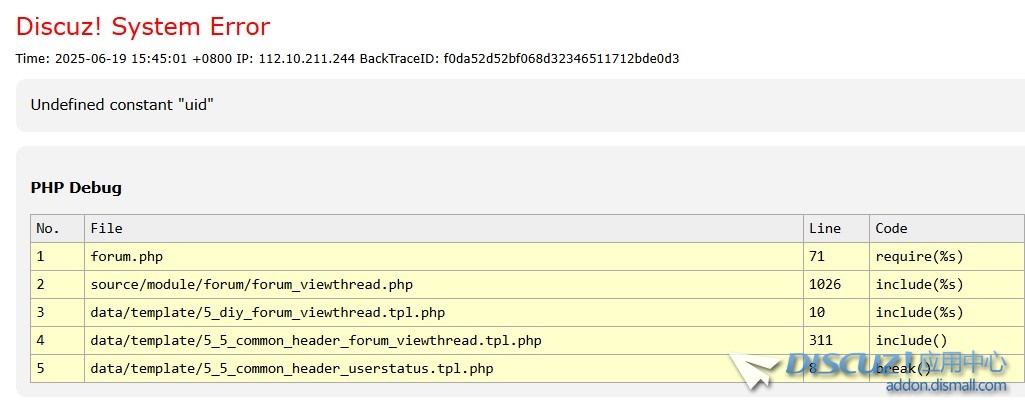Screen dimensions: 1025x411
Task: Select the forum.php file cell
Action: [x=126, y=257]
